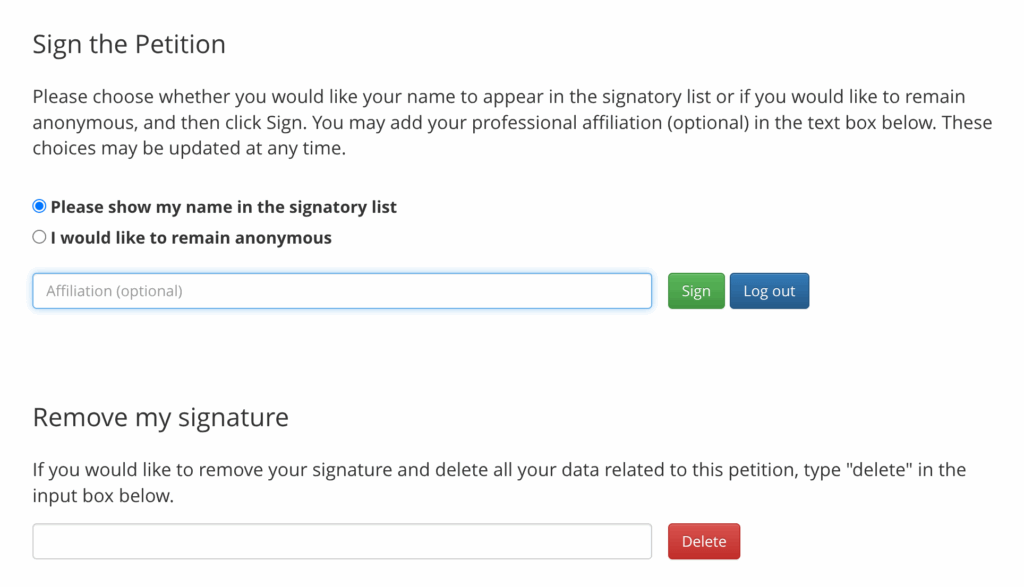The image size is (1024, 587).
Task: Focus the Affiliation (optional) text field
Action: (342, 291)
